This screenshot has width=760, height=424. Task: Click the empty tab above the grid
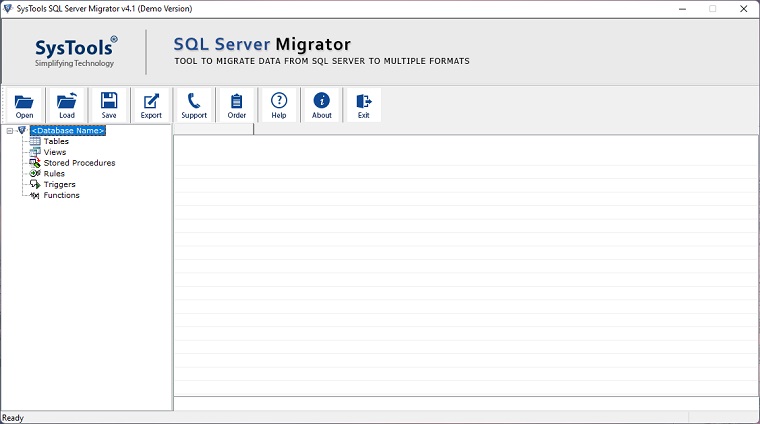point(213,129)
